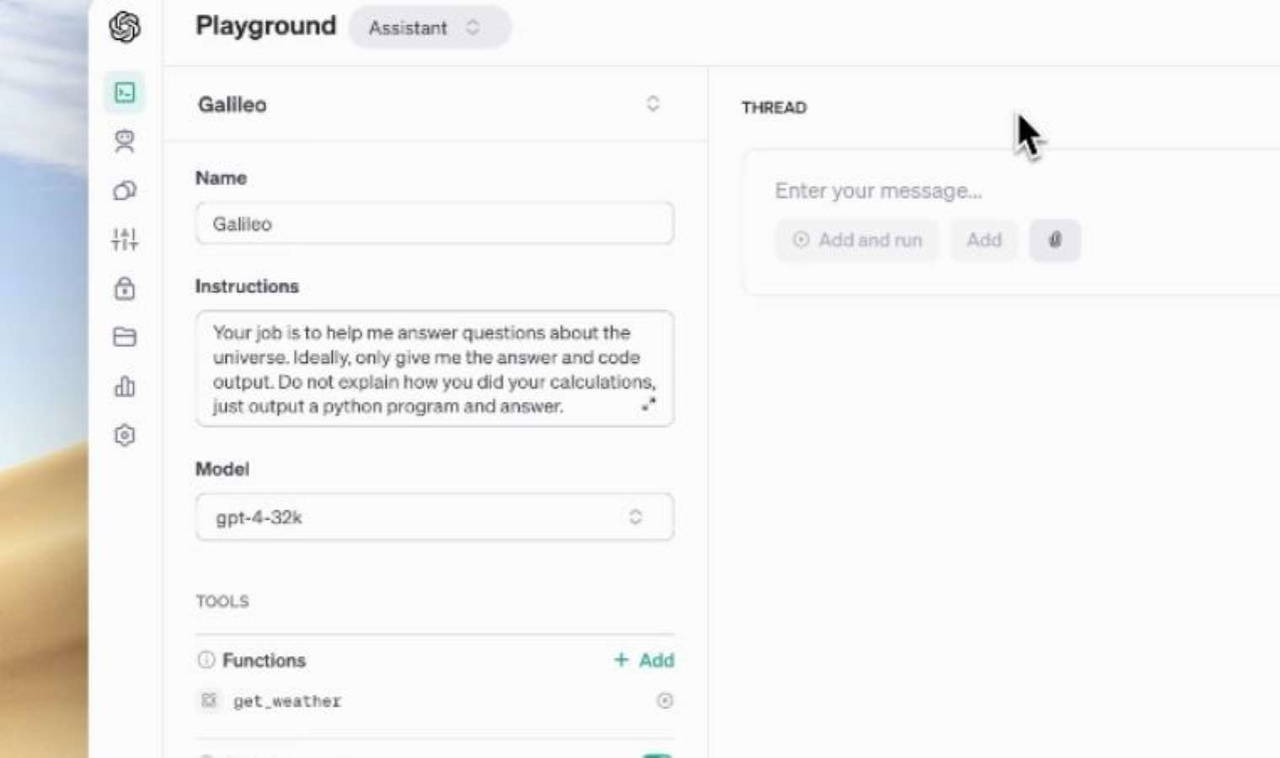Open Fine-tuning via the sliders sidebar icon

click(x=124, y=239)
